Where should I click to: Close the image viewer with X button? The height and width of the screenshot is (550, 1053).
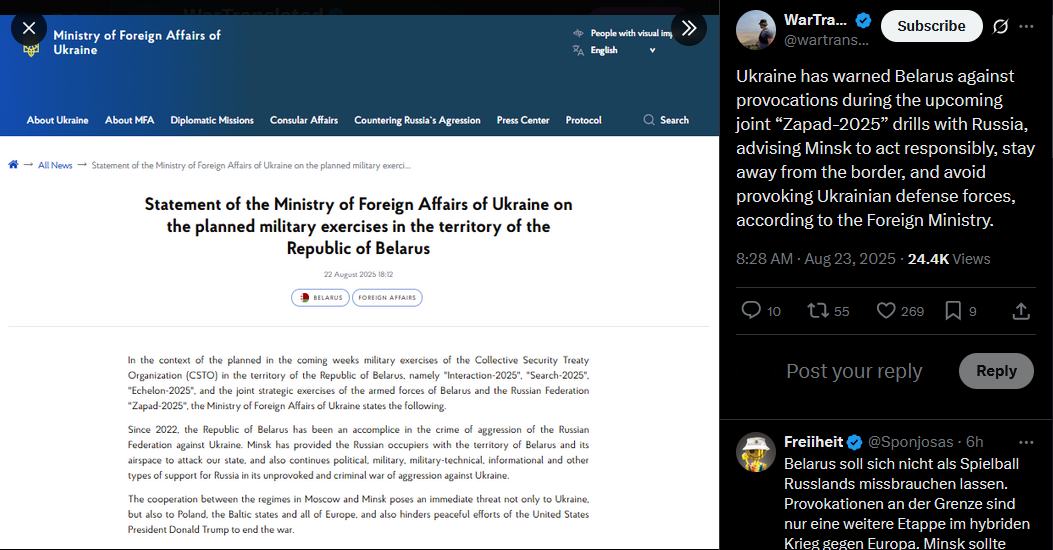pyautogui.click(x=29, y=28)
